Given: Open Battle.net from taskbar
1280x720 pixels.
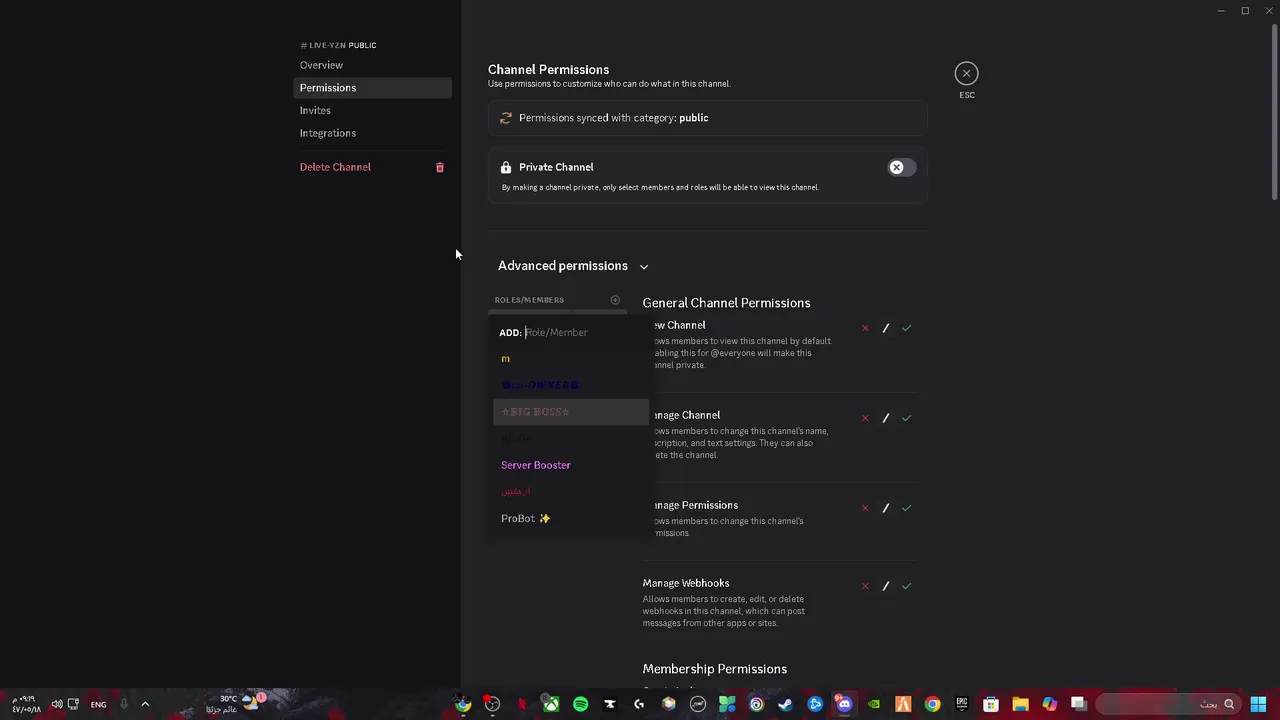Looking at the screenshot, I should [x=815, y=704].
